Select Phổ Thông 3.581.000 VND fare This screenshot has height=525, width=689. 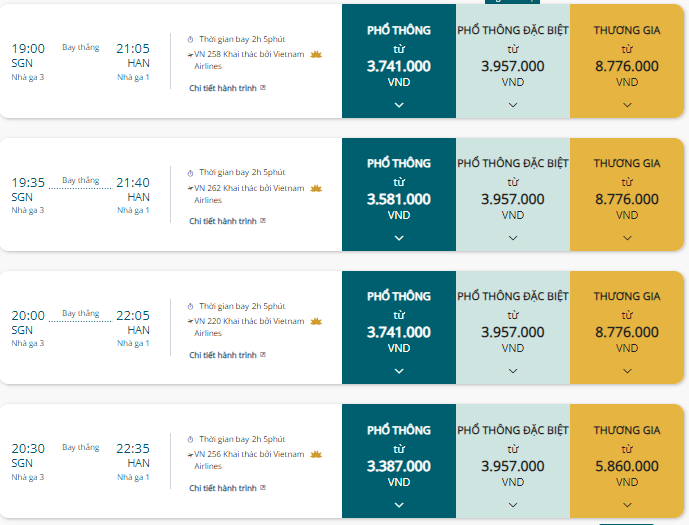399,195
